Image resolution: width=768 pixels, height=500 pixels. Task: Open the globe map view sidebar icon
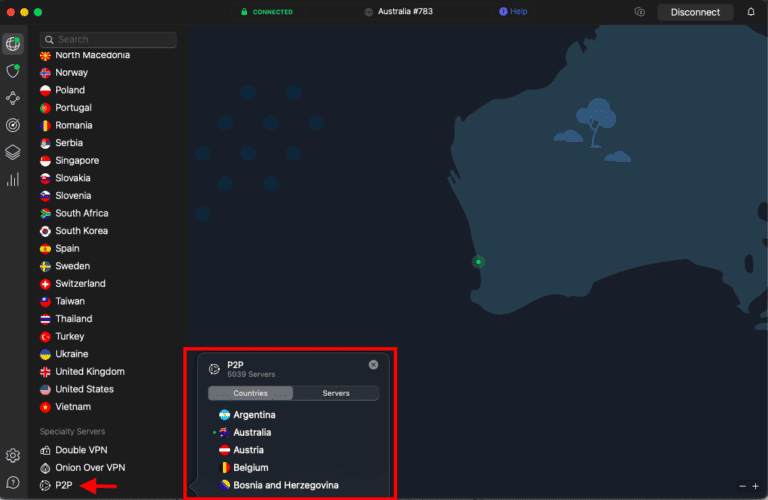coord(13,44)
